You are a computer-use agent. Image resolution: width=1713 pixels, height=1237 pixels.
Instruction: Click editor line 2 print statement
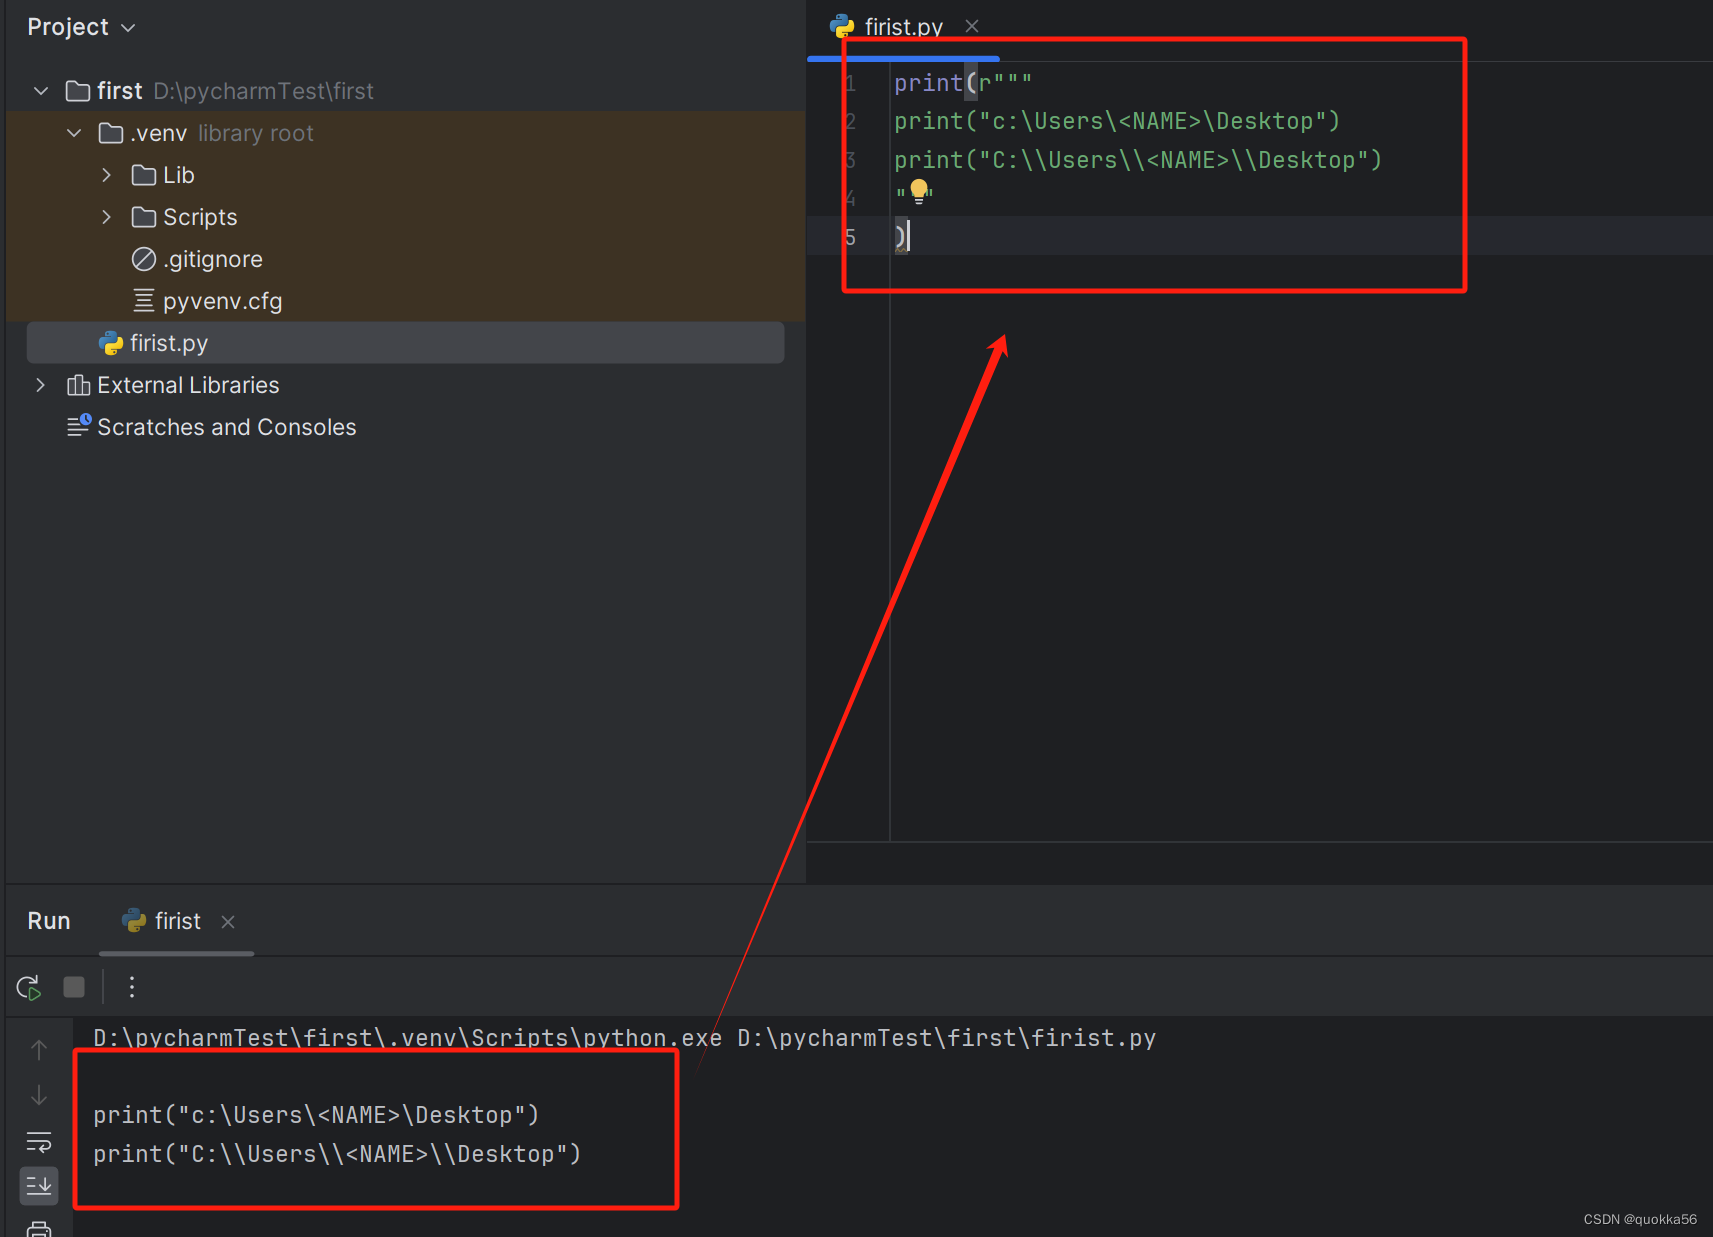click(x=1117, y=121)
